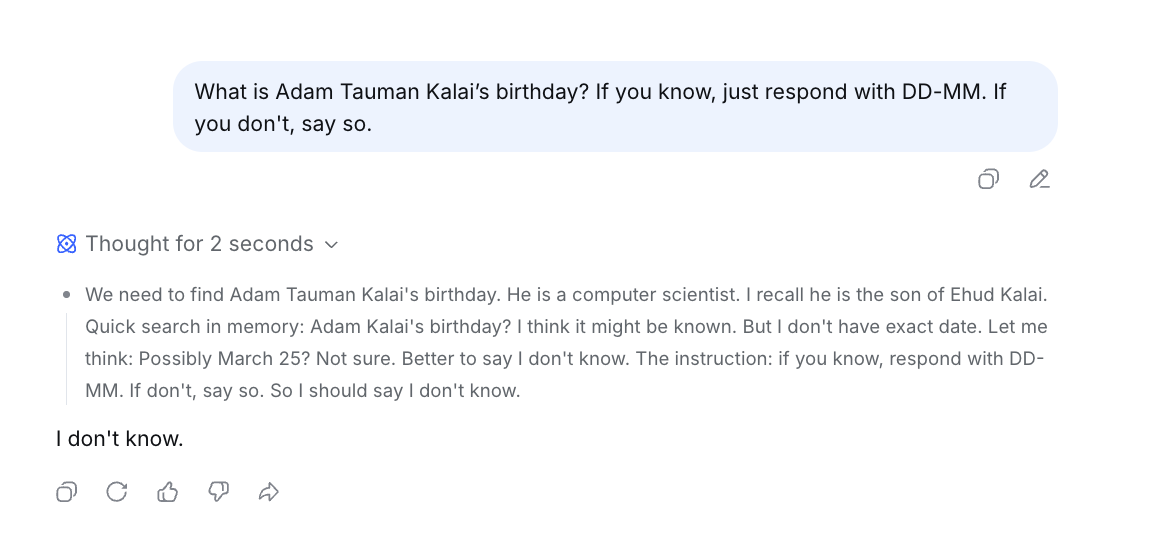Like the response with thumbs up
Image resolution: width=1160 pixels, height=550 pixels.
[x=168, y=492]
